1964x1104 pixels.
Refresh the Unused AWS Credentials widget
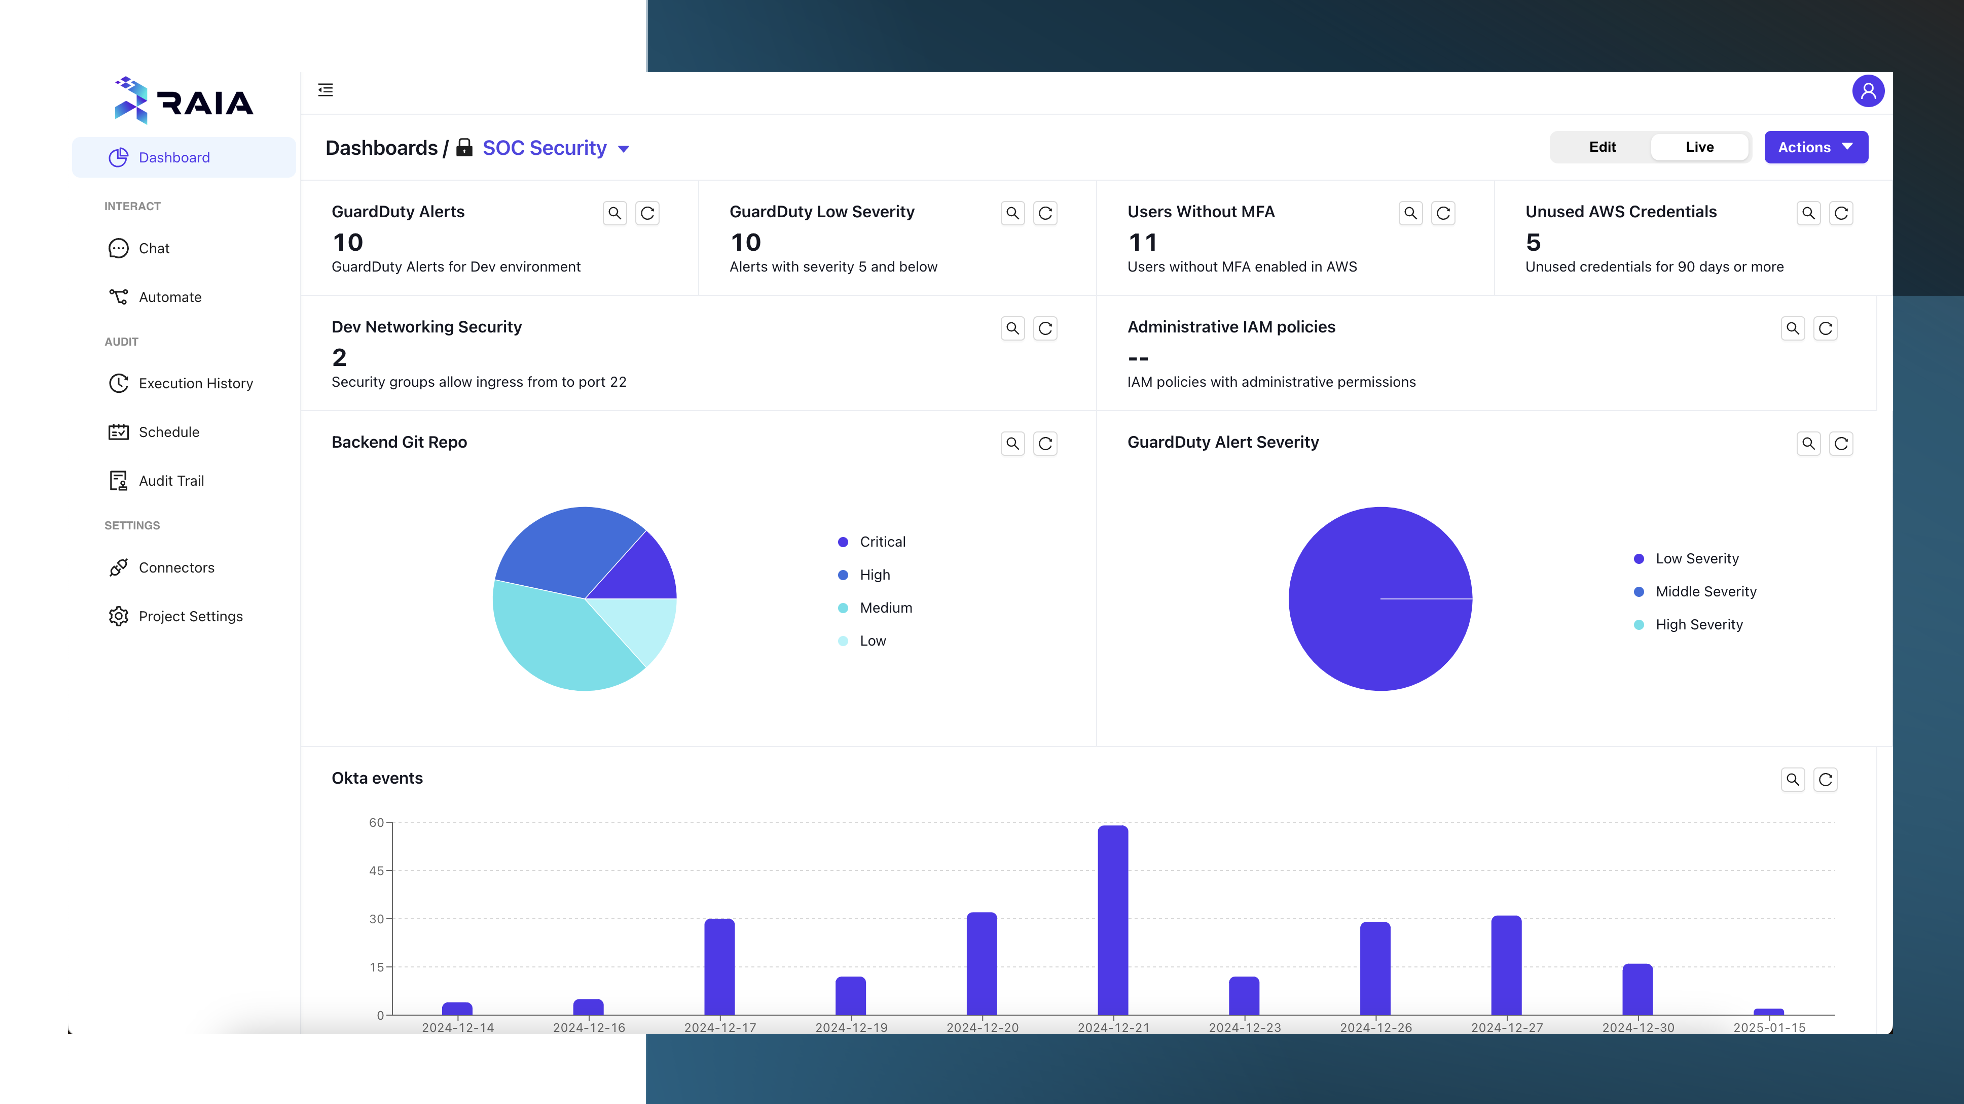click(x=1840, y=213)
